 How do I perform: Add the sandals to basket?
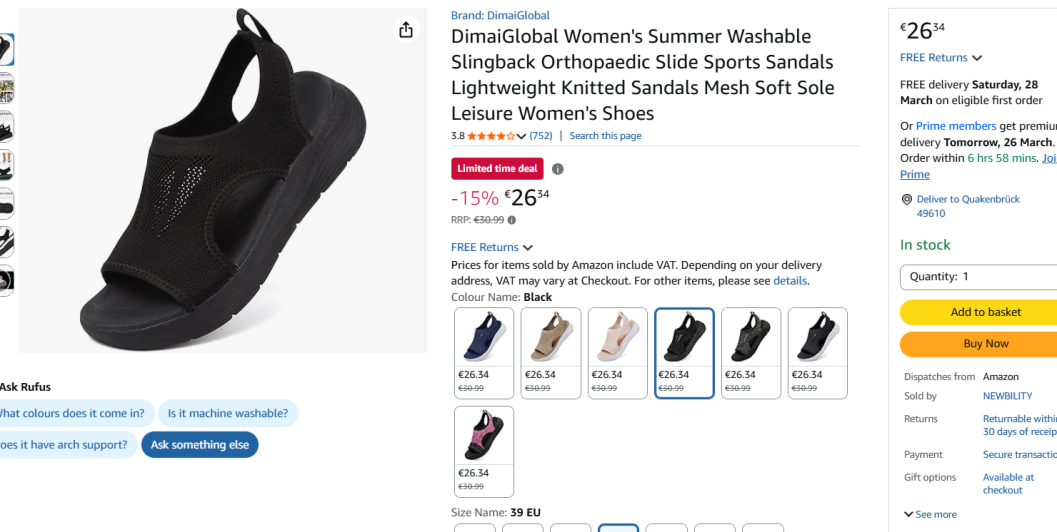click(x=984, y=312)
